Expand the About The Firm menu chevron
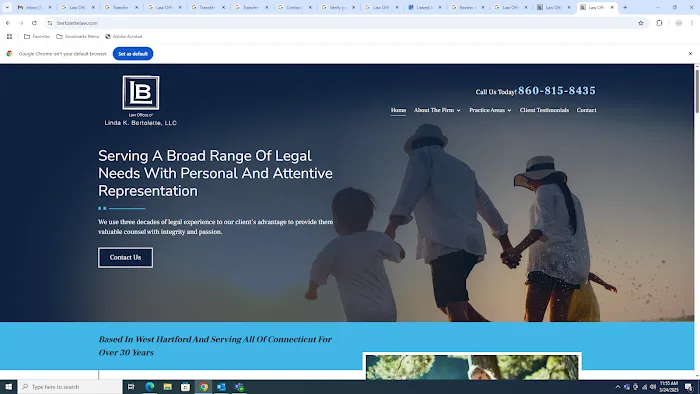Image resolution: width=700 pixels, height=394 pixels. (x=458, y=110)
